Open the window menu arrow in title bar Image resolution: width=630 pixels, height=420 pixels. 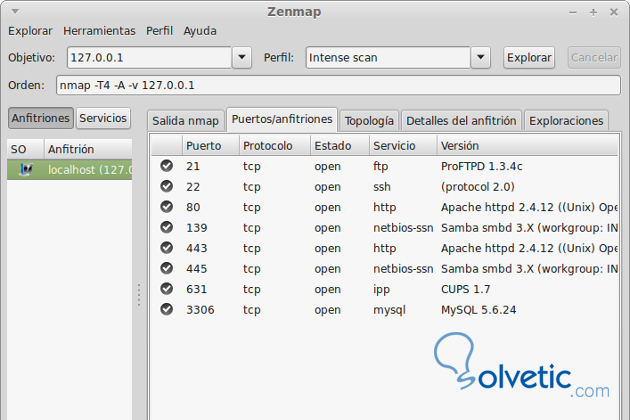(15, 12)
